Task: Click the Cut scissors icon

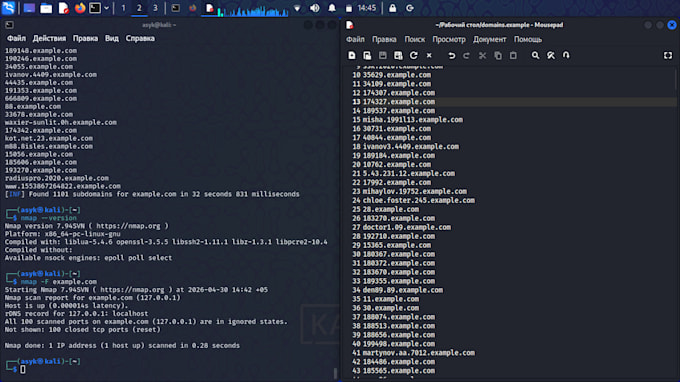Action: coord(482,56)
